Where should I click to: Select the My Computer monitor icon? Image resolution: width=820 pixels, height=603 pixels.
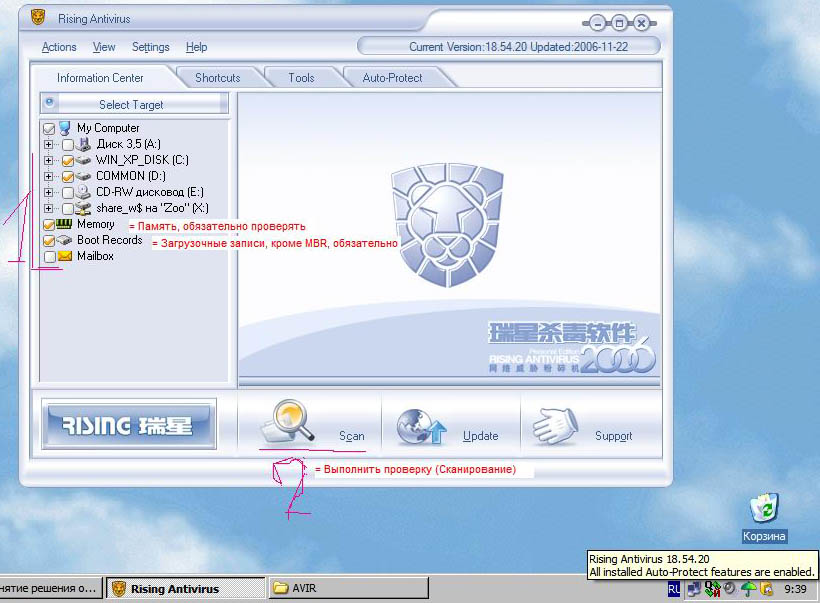click(65, 128)
